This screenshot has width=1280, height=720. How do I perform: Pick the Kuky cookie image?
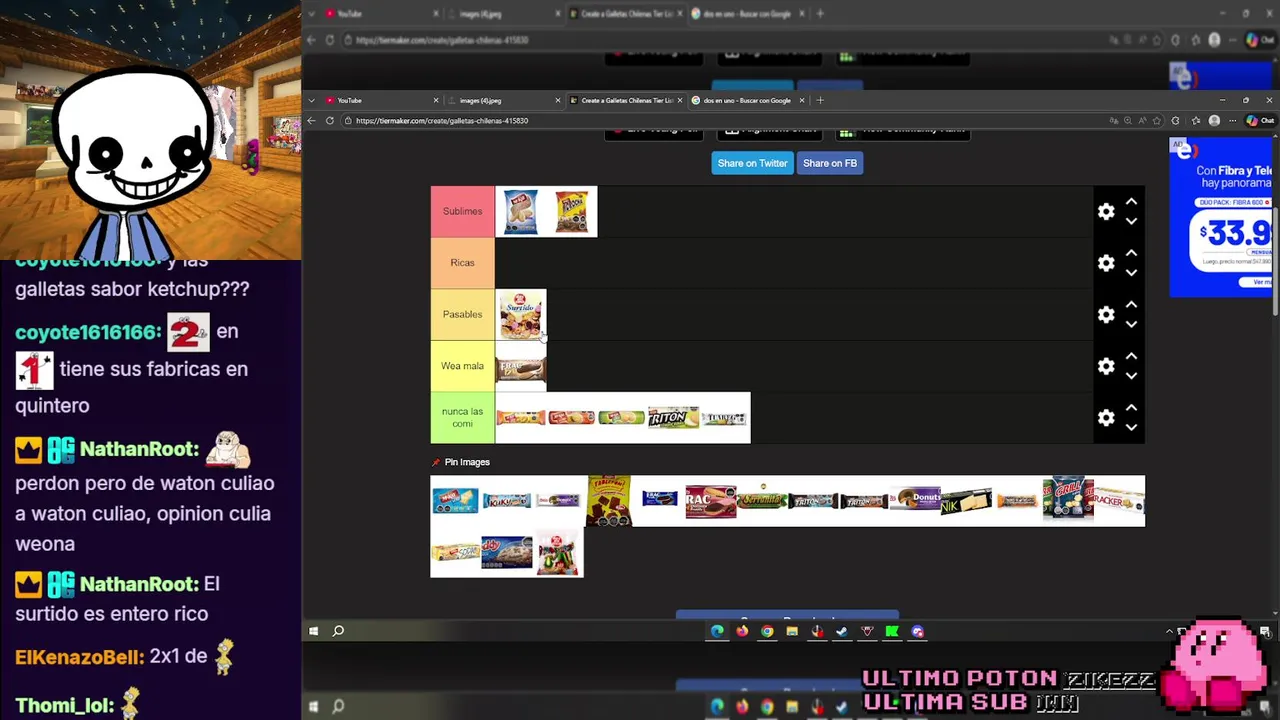(x=507, y=501)
